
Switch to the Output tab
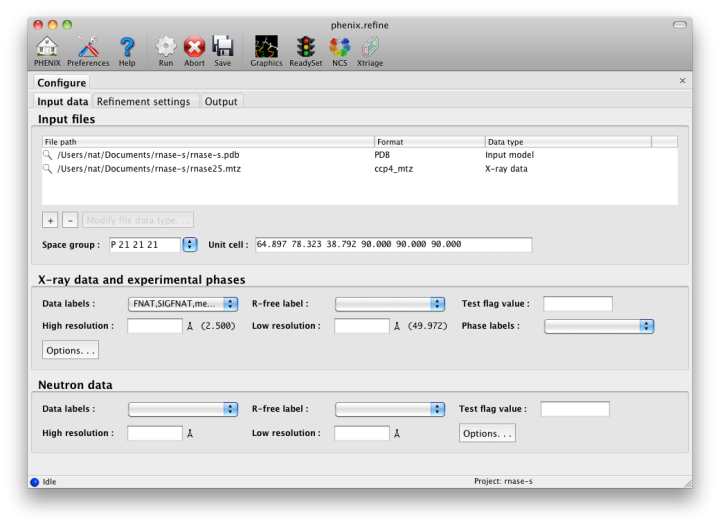221,101
